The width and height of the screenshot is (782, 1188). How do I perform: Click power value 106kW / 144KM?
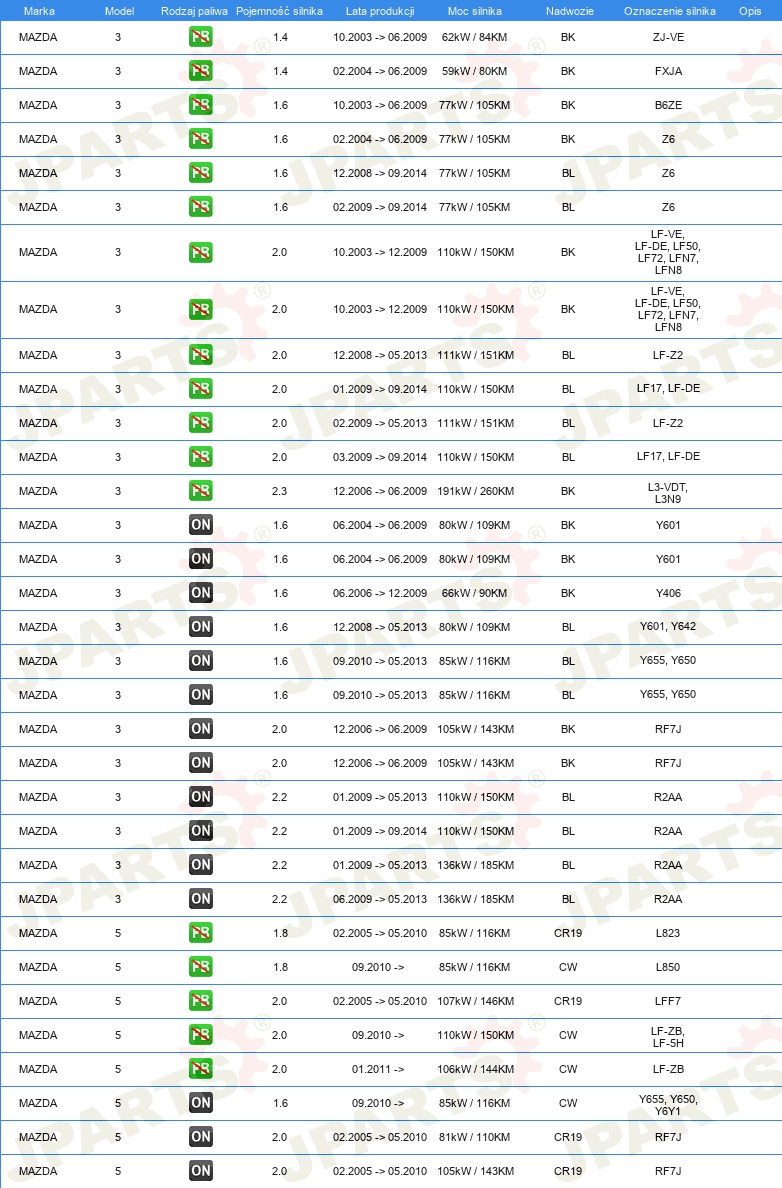(475, 1069)
